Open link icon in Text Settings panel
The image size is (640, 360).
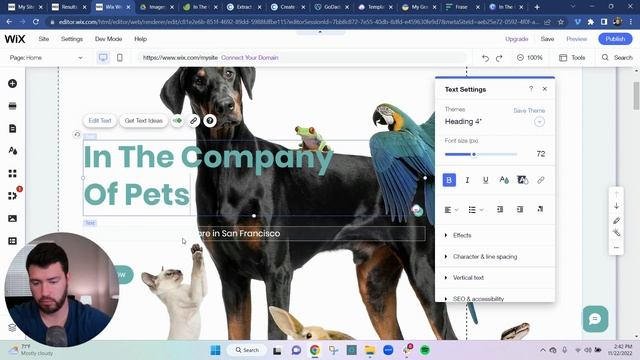pyautogui.click(x=541, y=180)
